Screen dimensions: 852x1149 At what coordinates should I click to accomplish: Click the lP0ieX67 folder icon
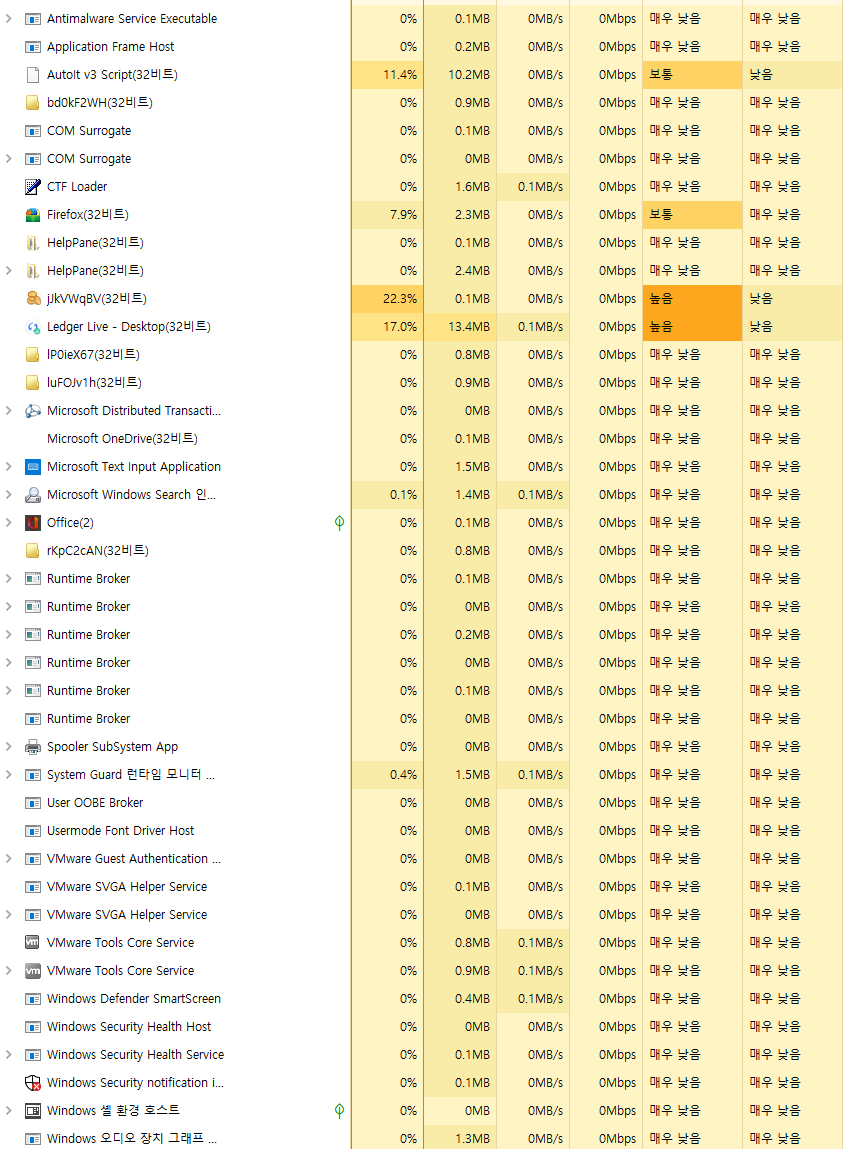[x=32, y=355]
